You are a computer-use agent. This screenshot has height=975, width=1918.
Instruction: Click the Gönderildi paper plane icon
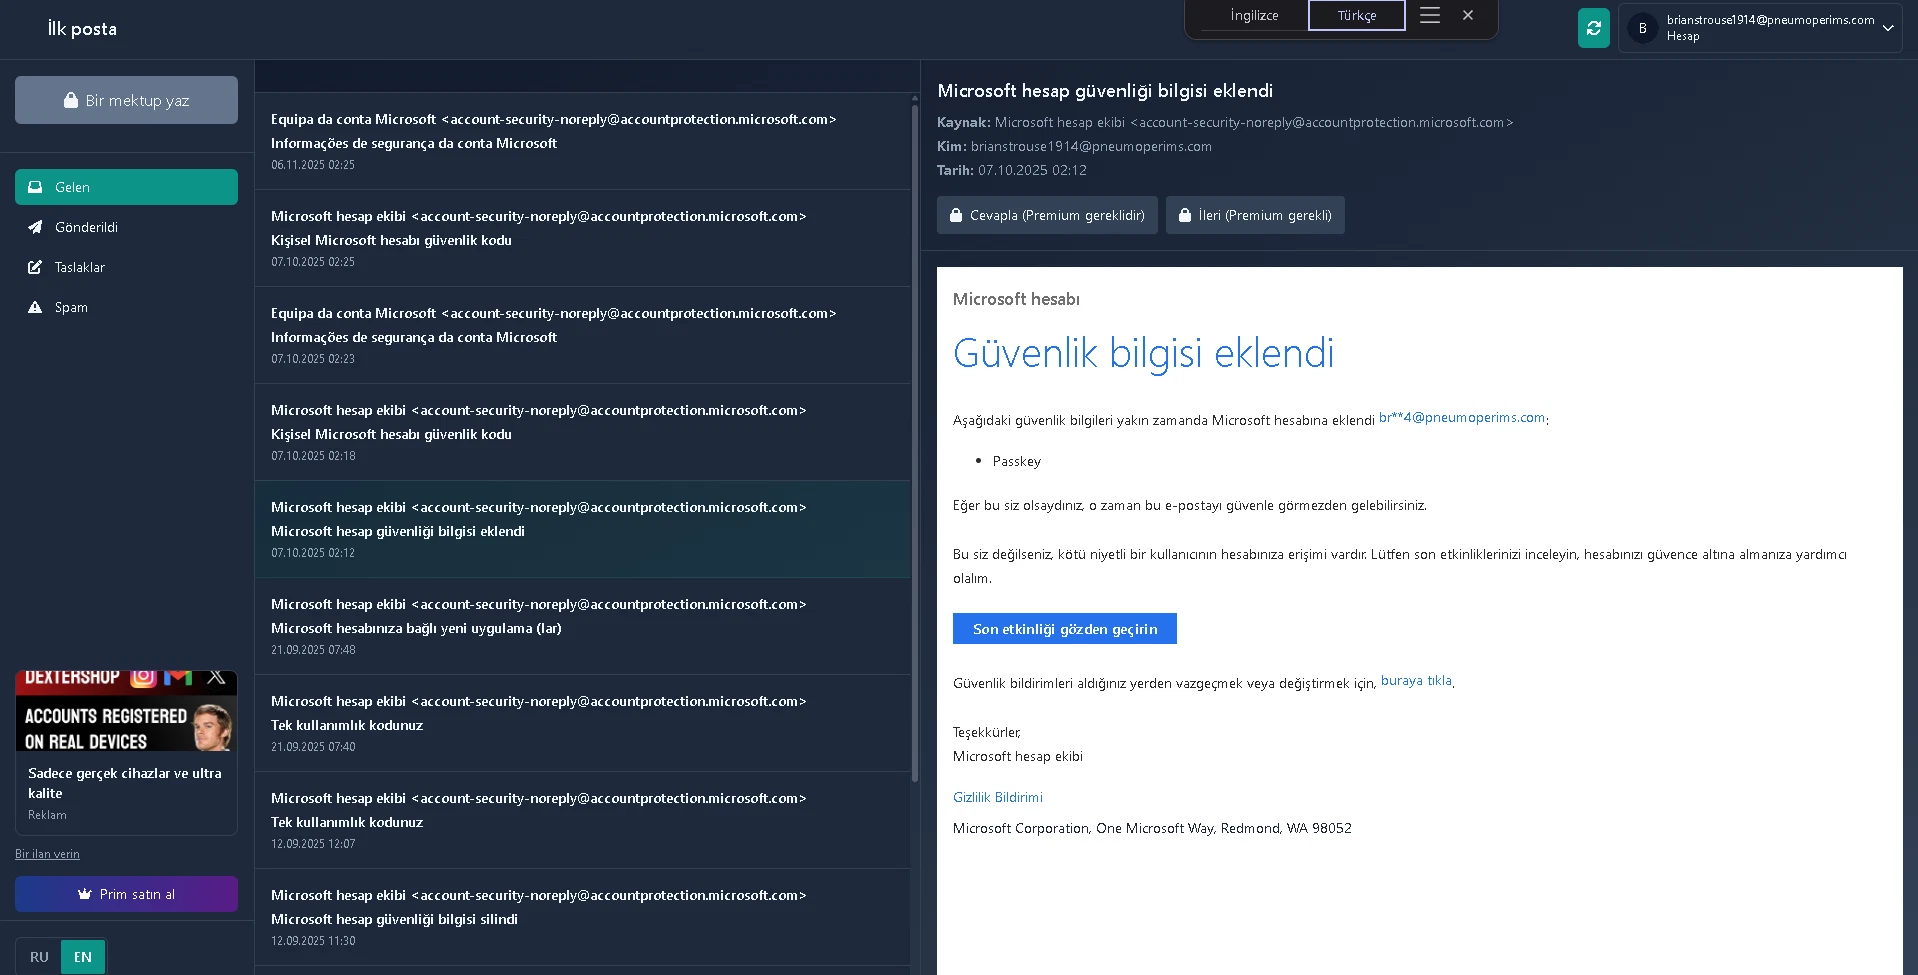35,227
